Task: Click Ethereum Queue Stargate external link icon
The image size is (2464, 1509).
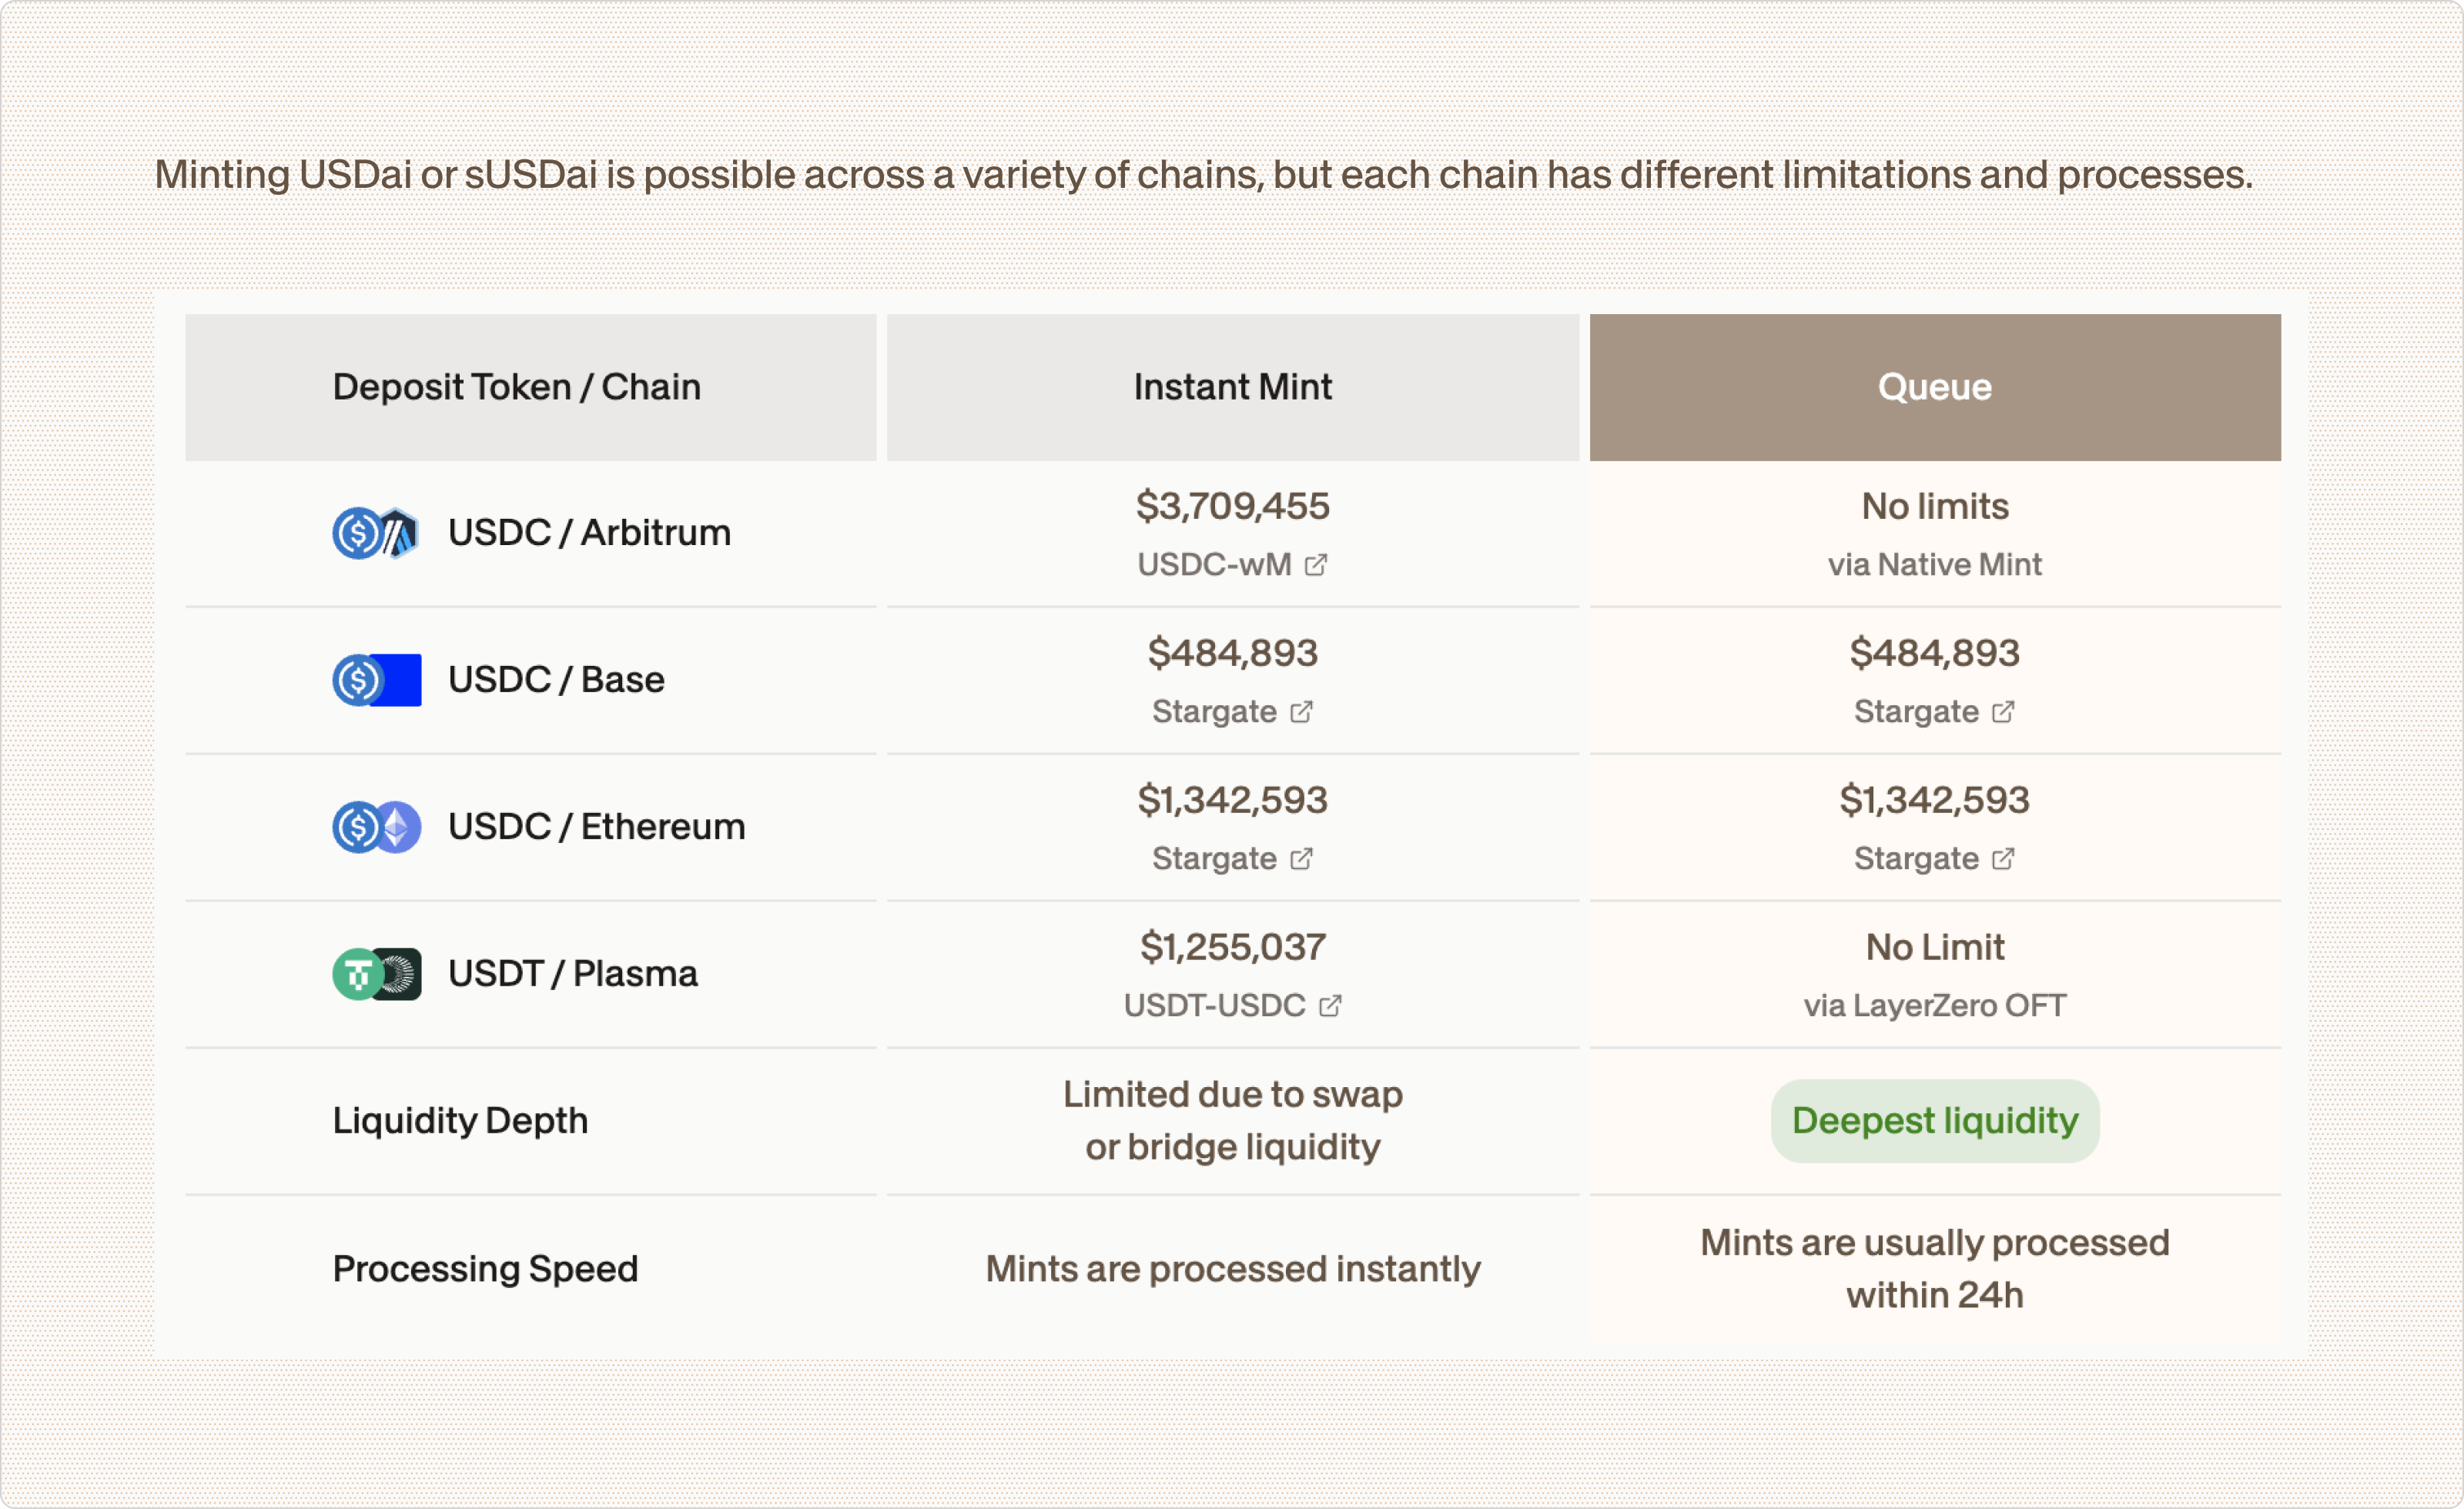Action: [x=2003, y=859]
